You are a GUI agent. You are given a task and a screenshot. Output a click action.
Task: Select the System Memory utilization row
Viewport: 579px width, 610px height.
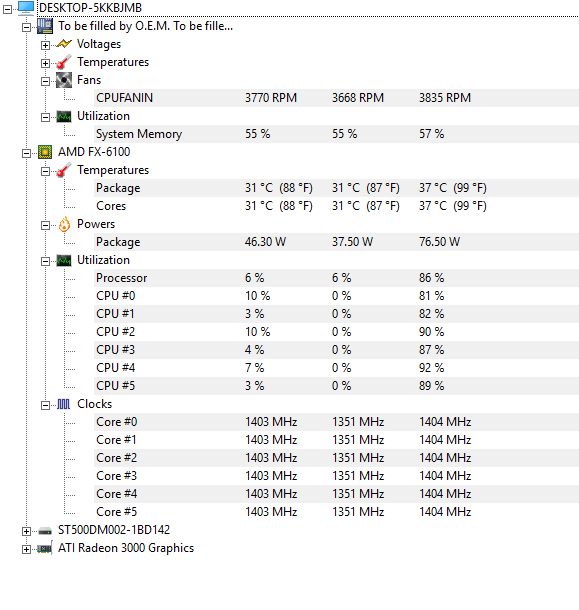[336, 134]
